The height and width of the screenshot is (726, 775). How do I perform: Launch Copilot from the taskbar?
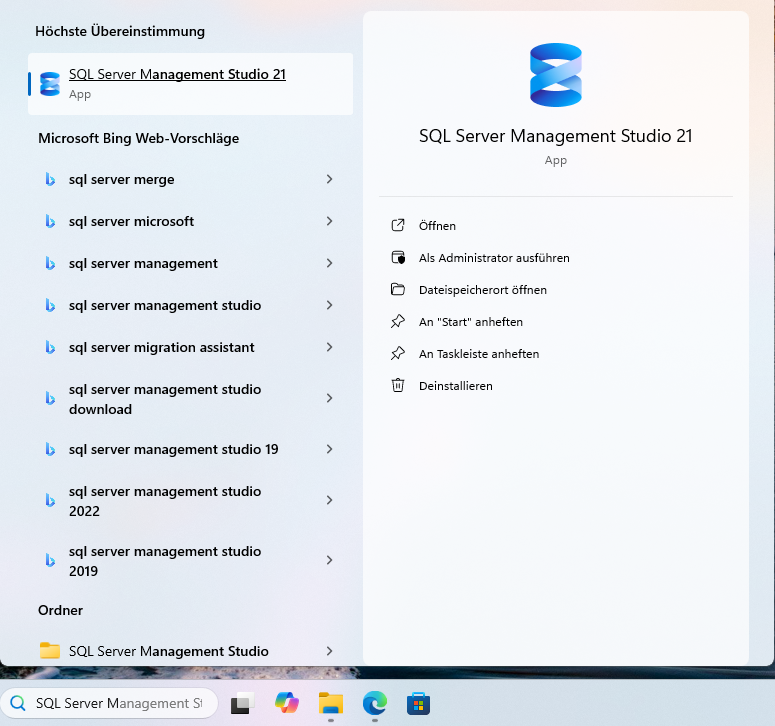(x=287, y=703)
